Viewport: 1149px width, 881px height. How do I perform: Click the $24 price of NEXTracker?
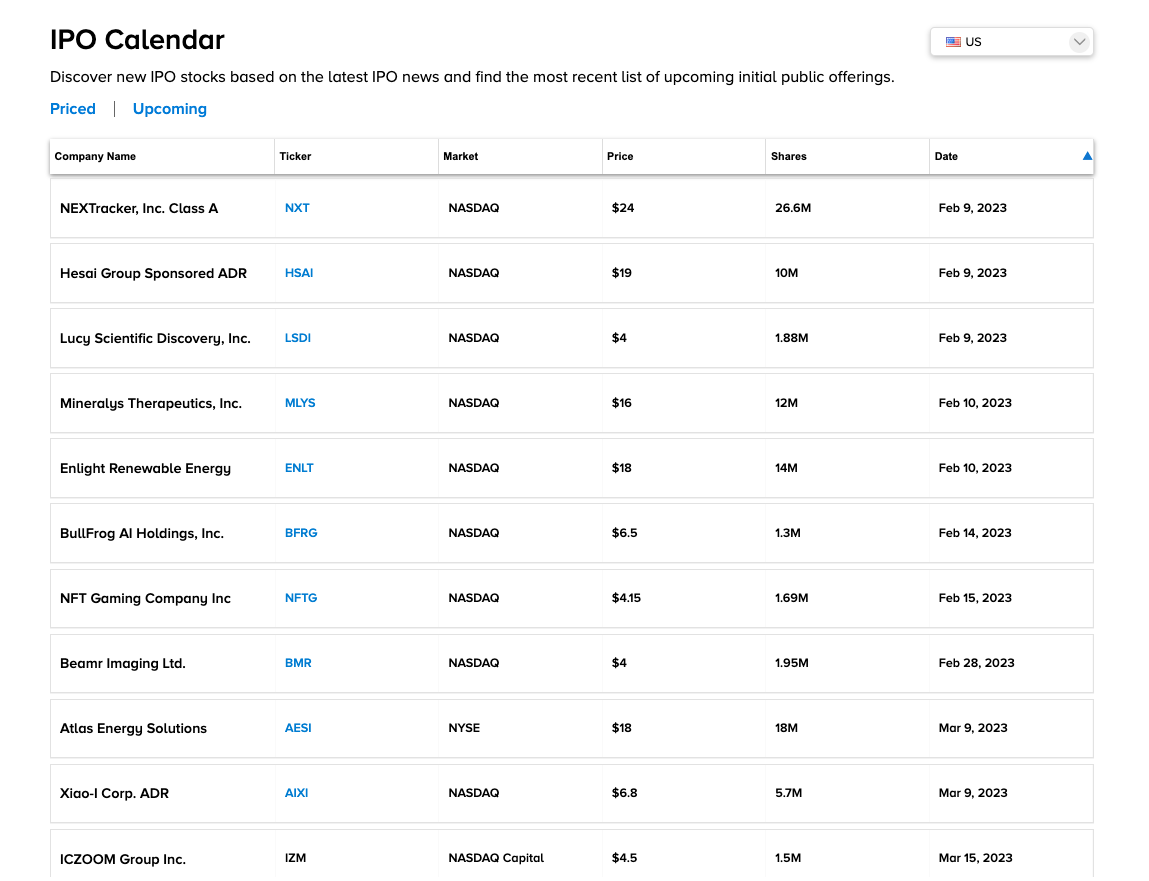pyautogui.click(x=623, y=208)
